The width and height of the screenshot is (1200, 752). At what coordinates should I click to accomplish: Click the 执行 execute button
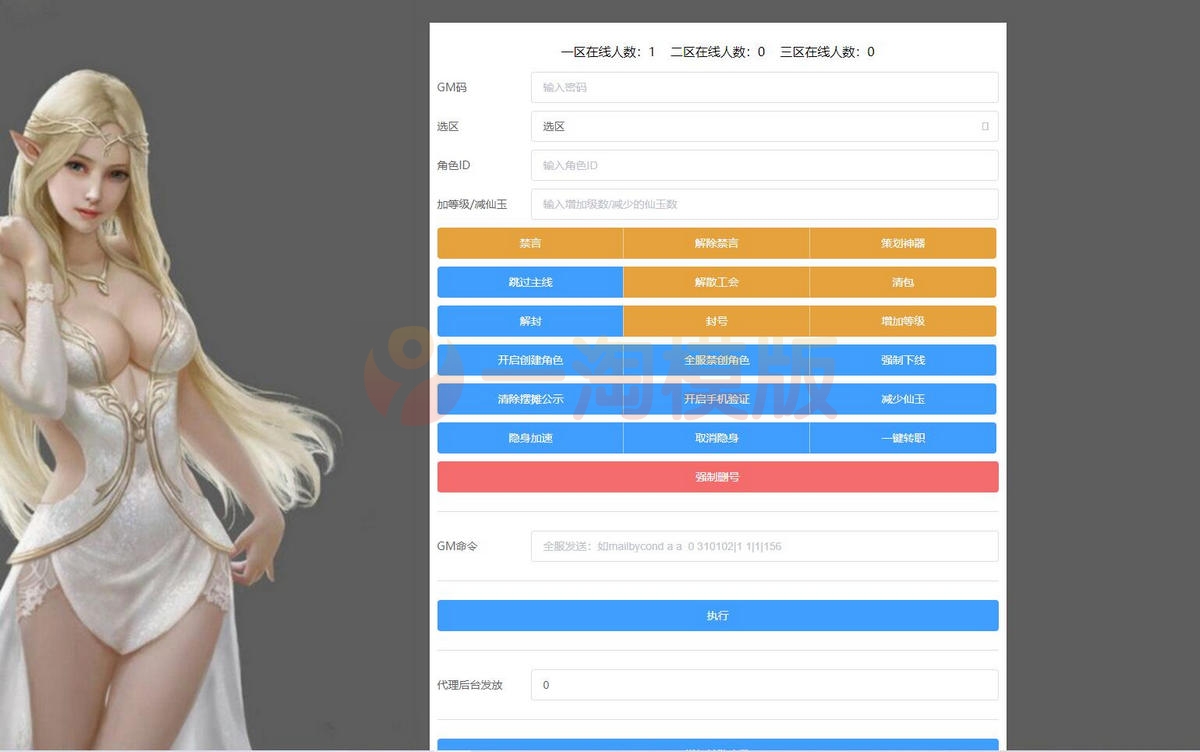[x=717, y=615]
